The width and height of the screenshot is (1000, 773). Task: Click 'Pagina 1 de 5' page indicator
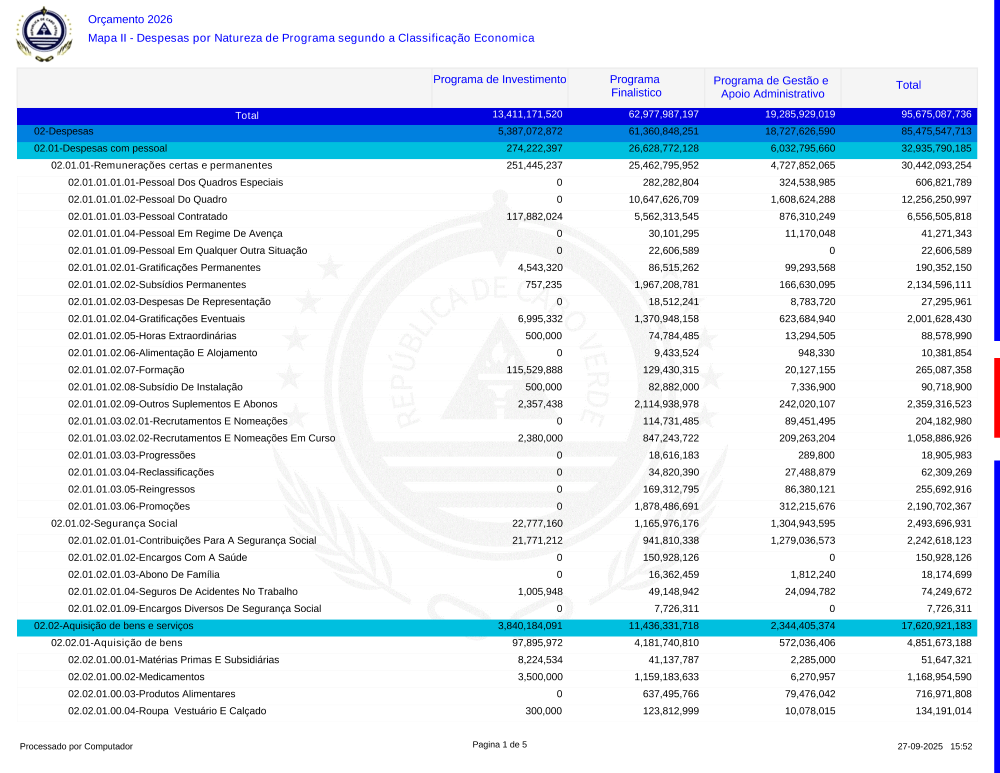point(499,744)
